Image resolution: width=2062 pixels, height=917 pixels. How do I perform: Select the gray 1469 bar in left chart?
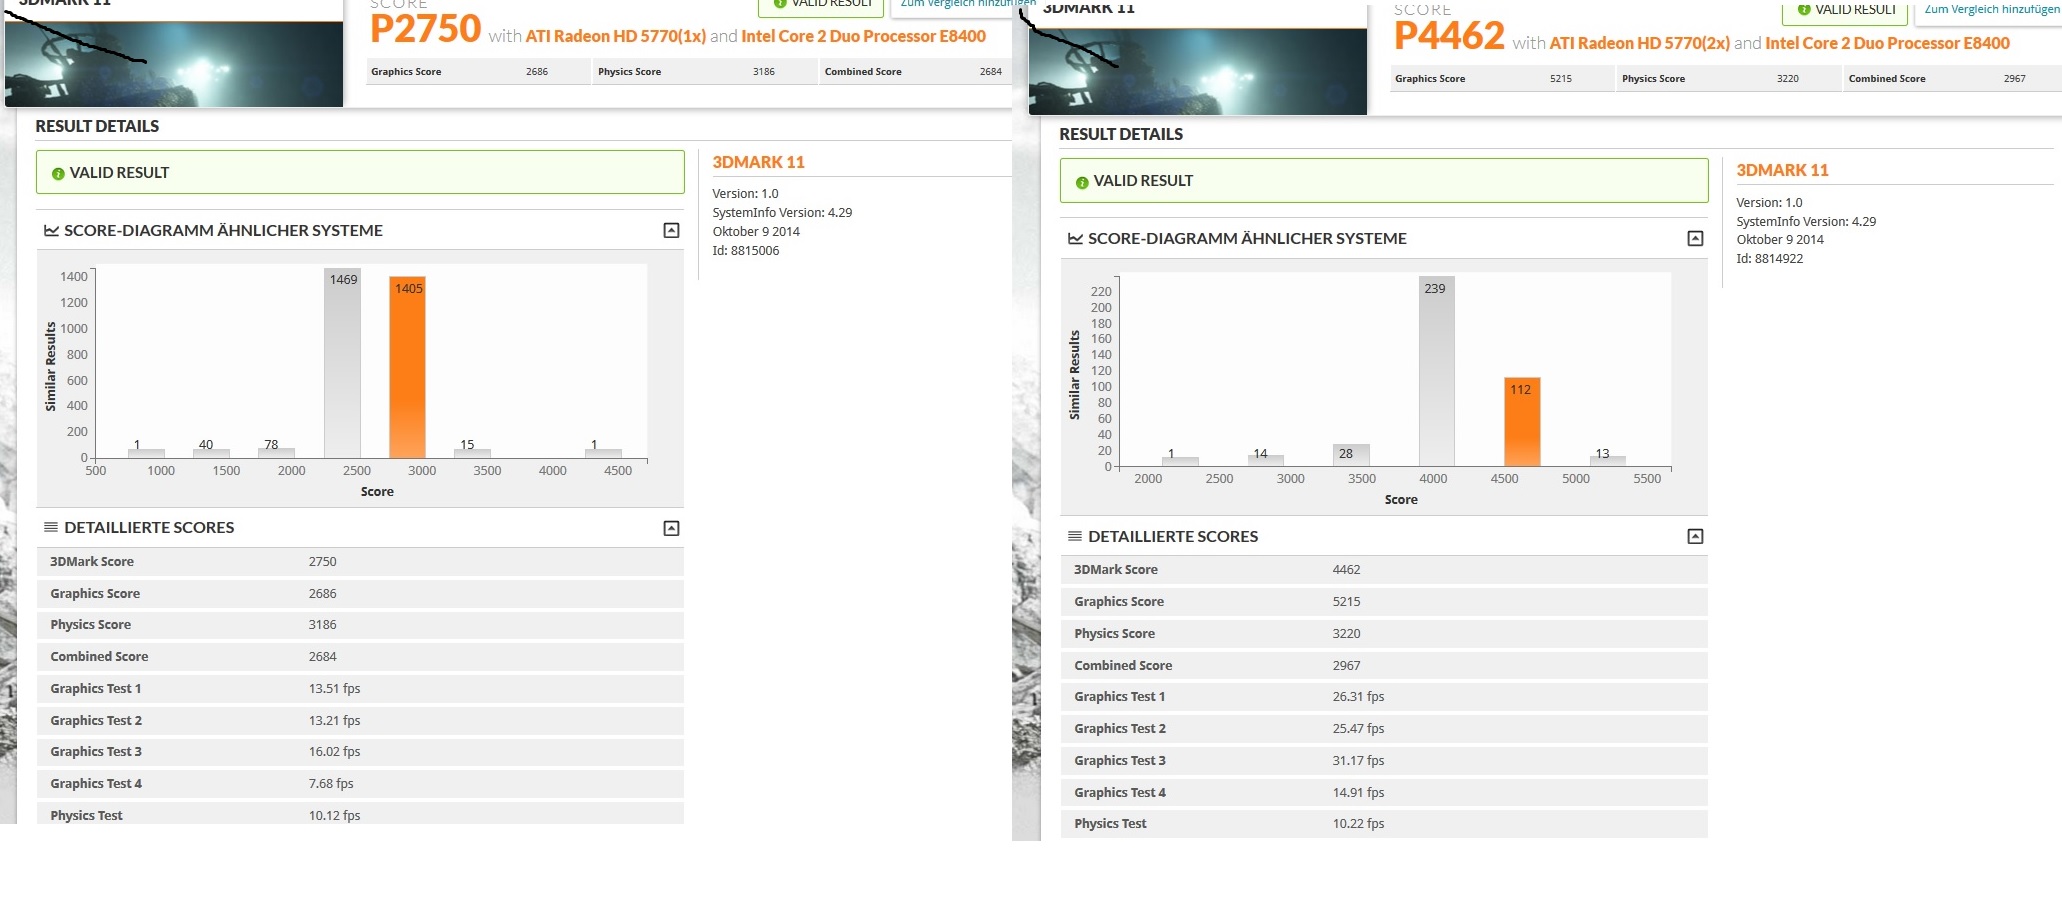click(342, 363)
